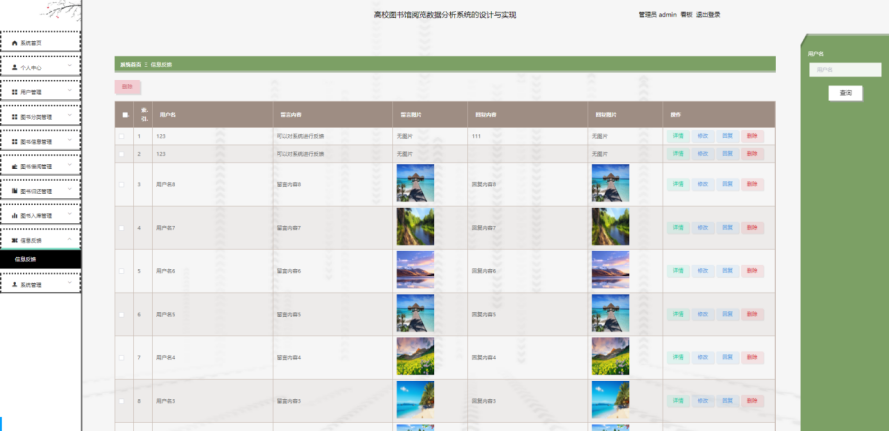Screen dimensions: 890x431
Task: Check the checkbox for row 2
Action: [121, 154]
